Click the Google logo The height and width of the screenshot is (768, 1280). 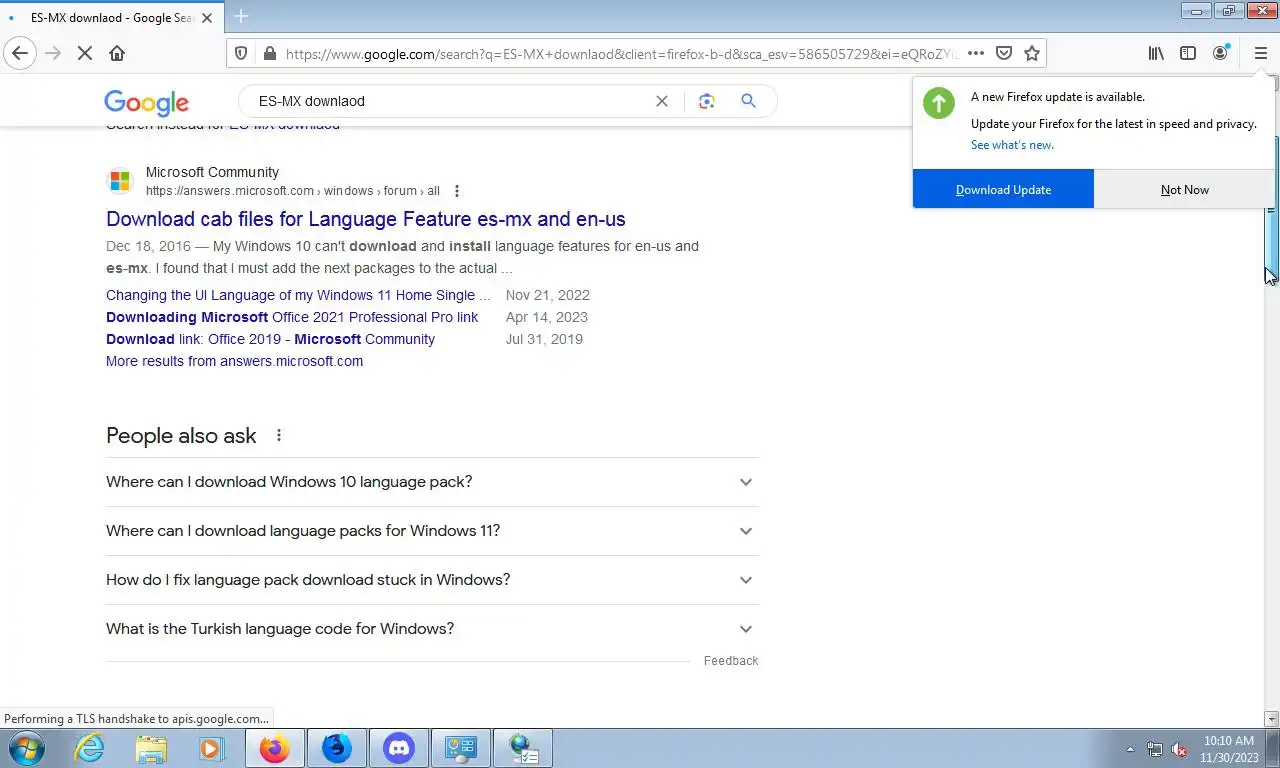pyautogui.click(x=146, y=102)
